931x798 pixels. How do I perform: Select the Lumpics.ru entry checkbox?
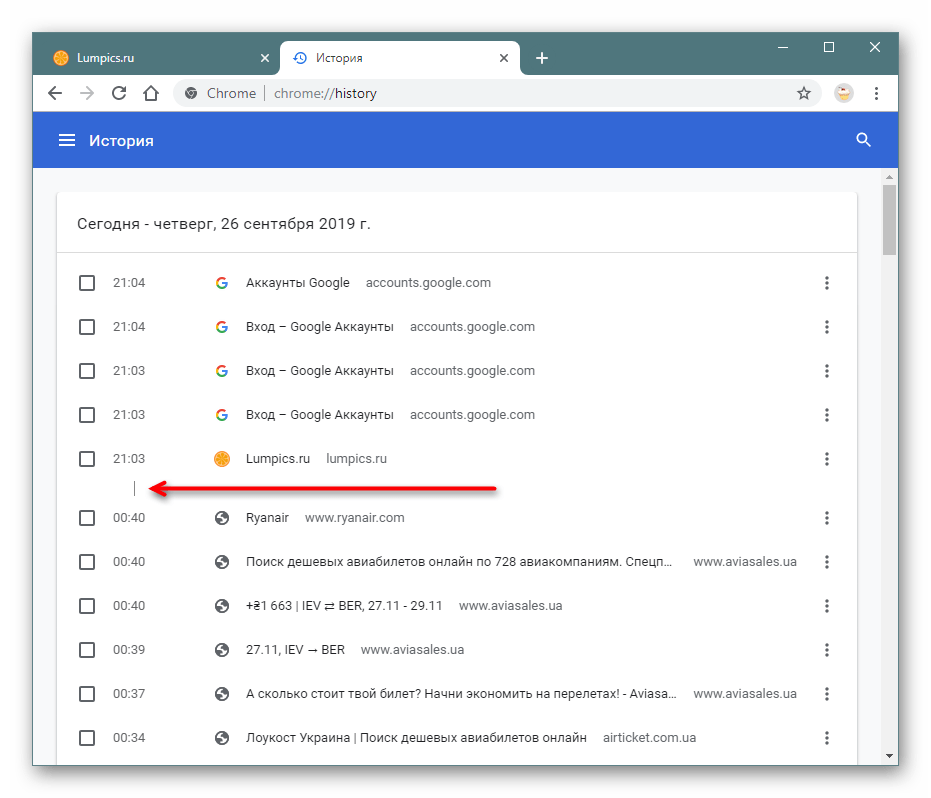click(87, 459)
